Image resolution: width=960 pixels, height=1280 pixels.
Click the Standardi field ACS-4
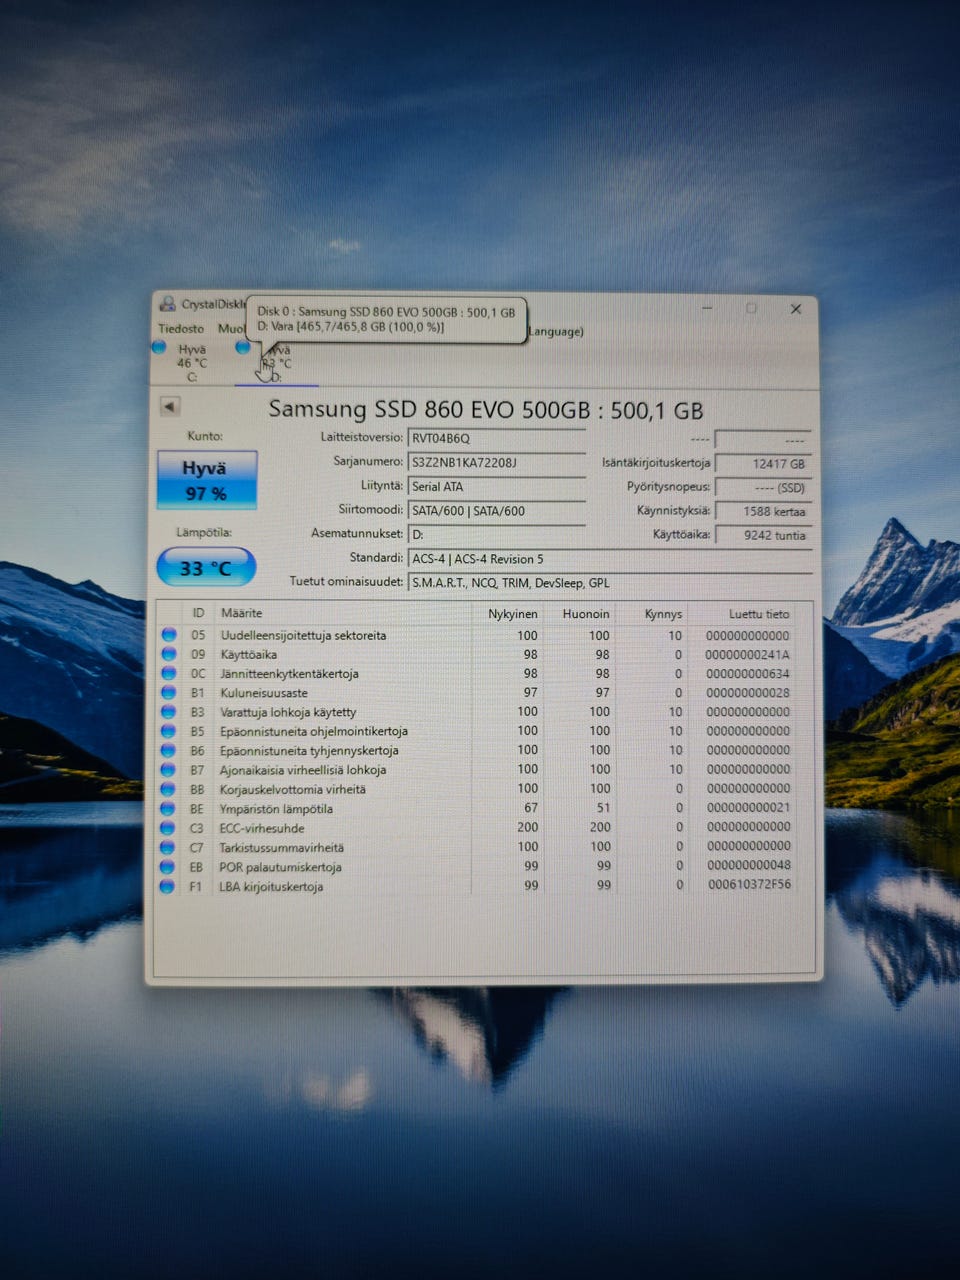point(610,559)
